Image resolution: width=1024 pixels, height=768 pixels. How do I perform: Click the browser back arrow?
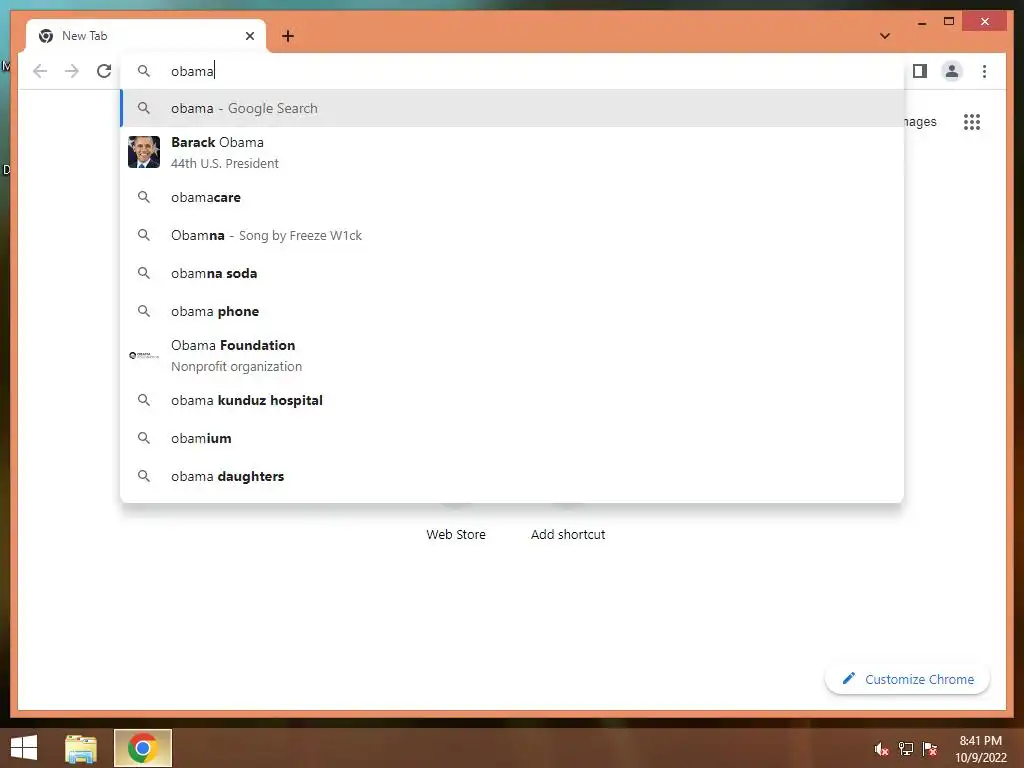click(x=40, y=71)
